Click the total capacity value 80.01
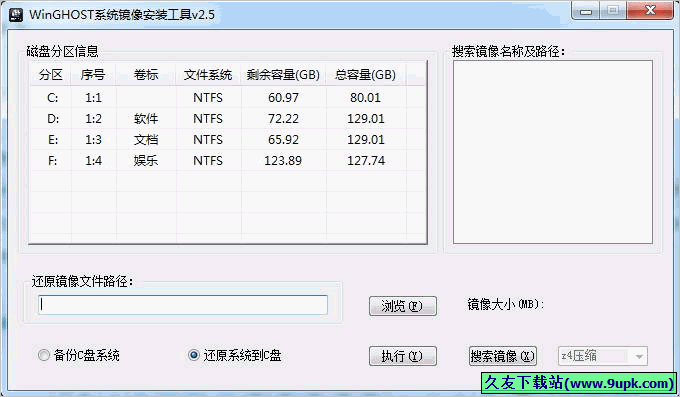The height and width of the screenshot is (397, 680). (366, 98)
